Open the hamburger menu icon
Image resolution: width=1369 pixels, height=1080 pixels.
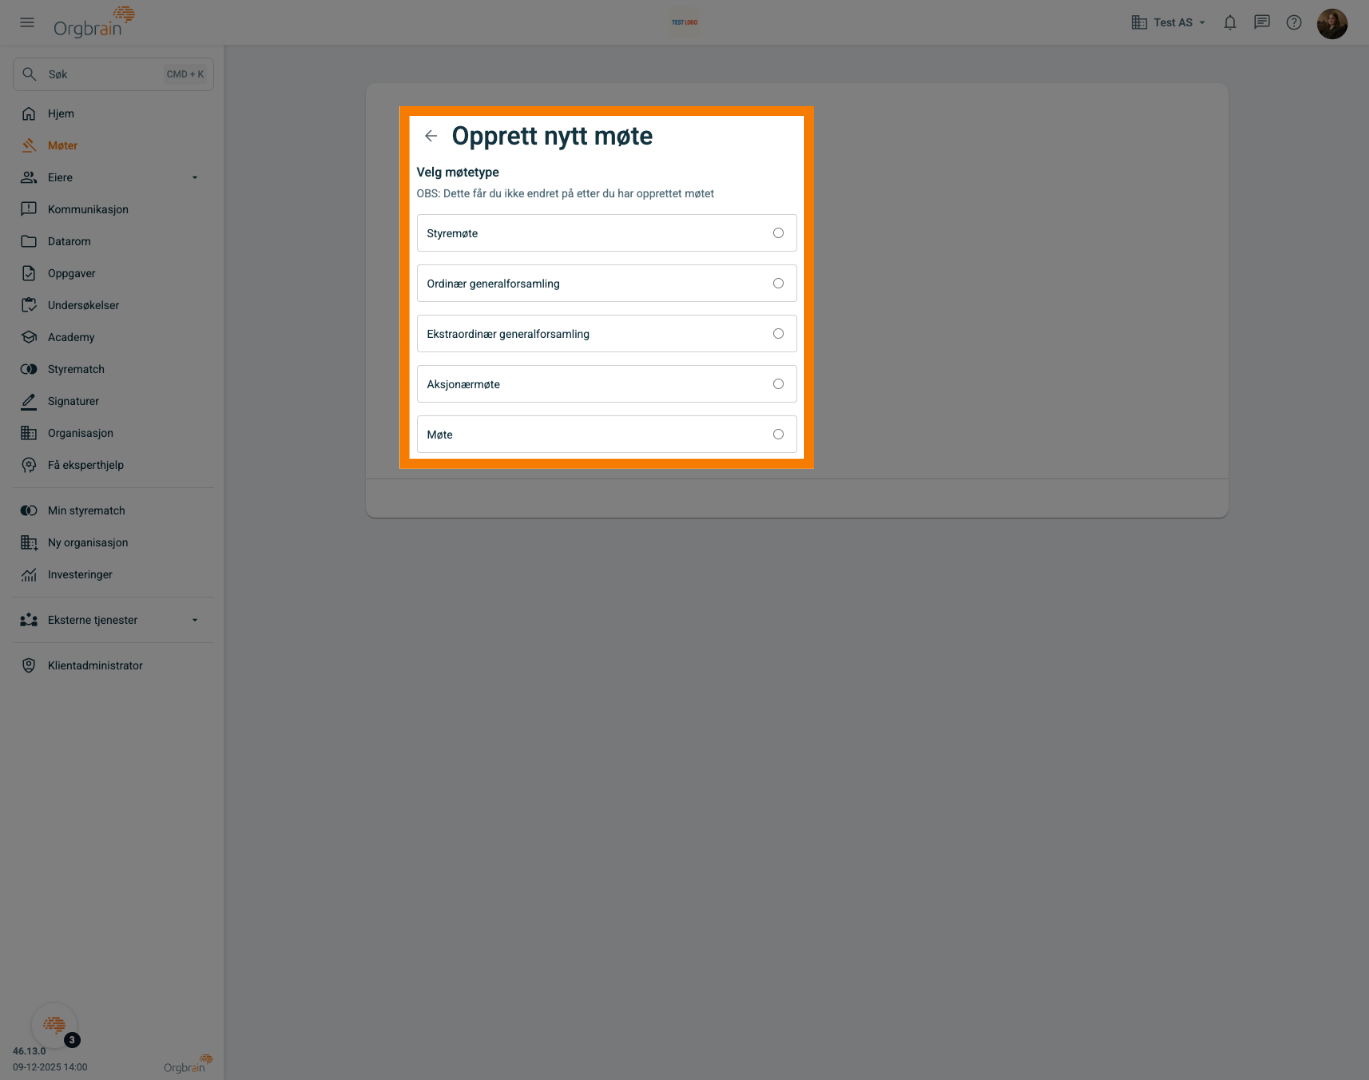click(27, 22)
